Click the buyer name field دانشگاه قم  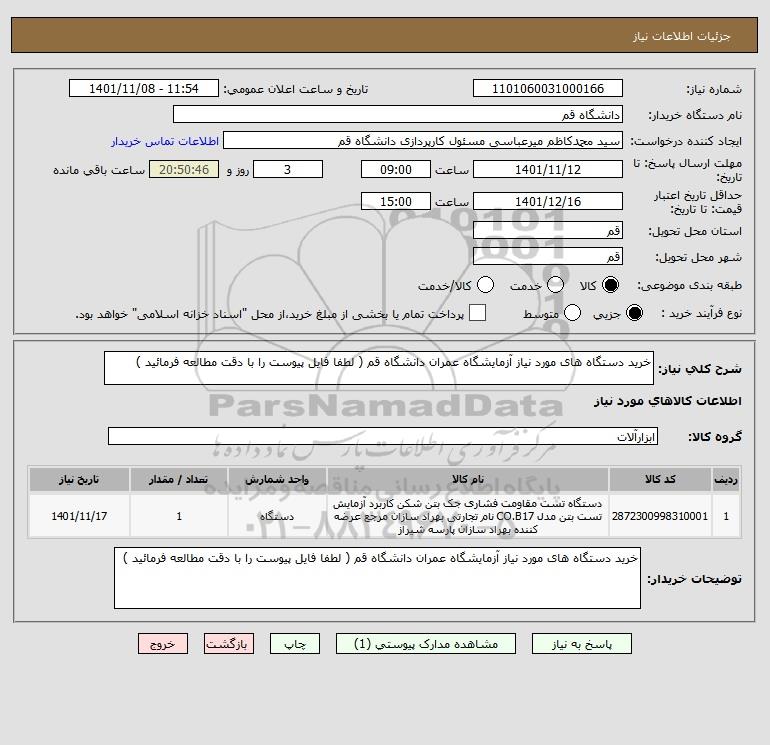(398, 114)
